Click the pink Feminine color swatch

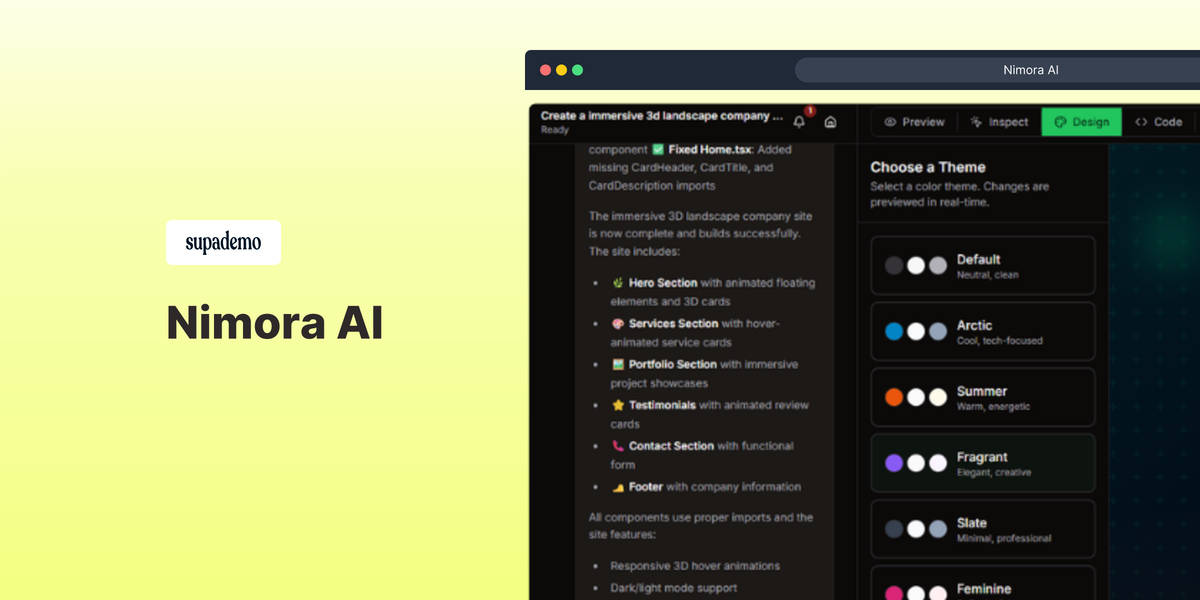(894, 593)
